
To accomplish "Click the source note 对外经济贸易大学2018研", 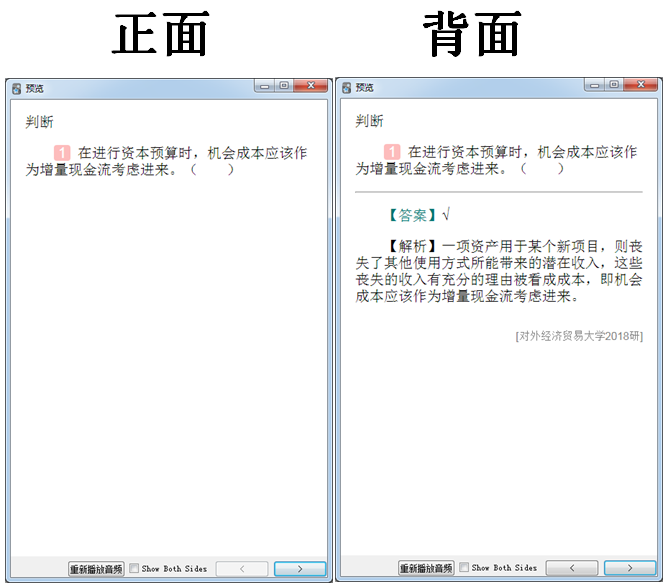I will (x=579, y=336).
